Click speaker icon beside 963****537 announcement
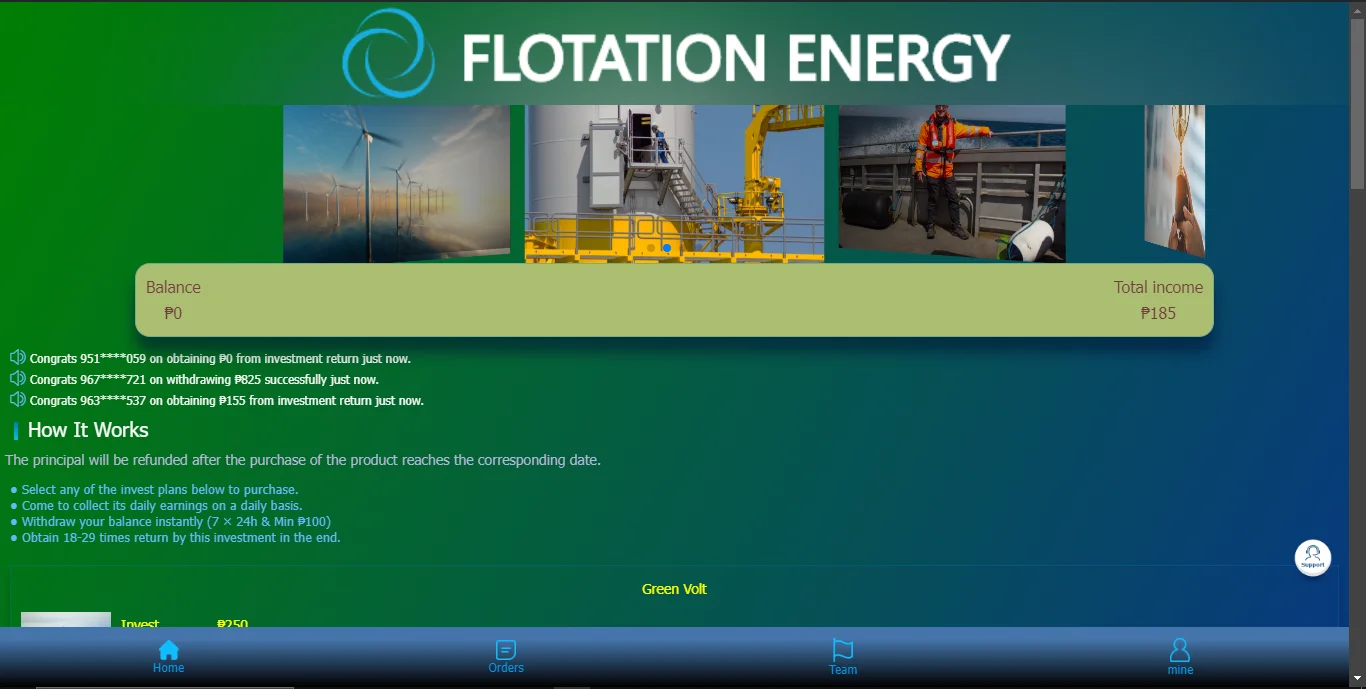1366x689 pixels. tap(18, 399)
